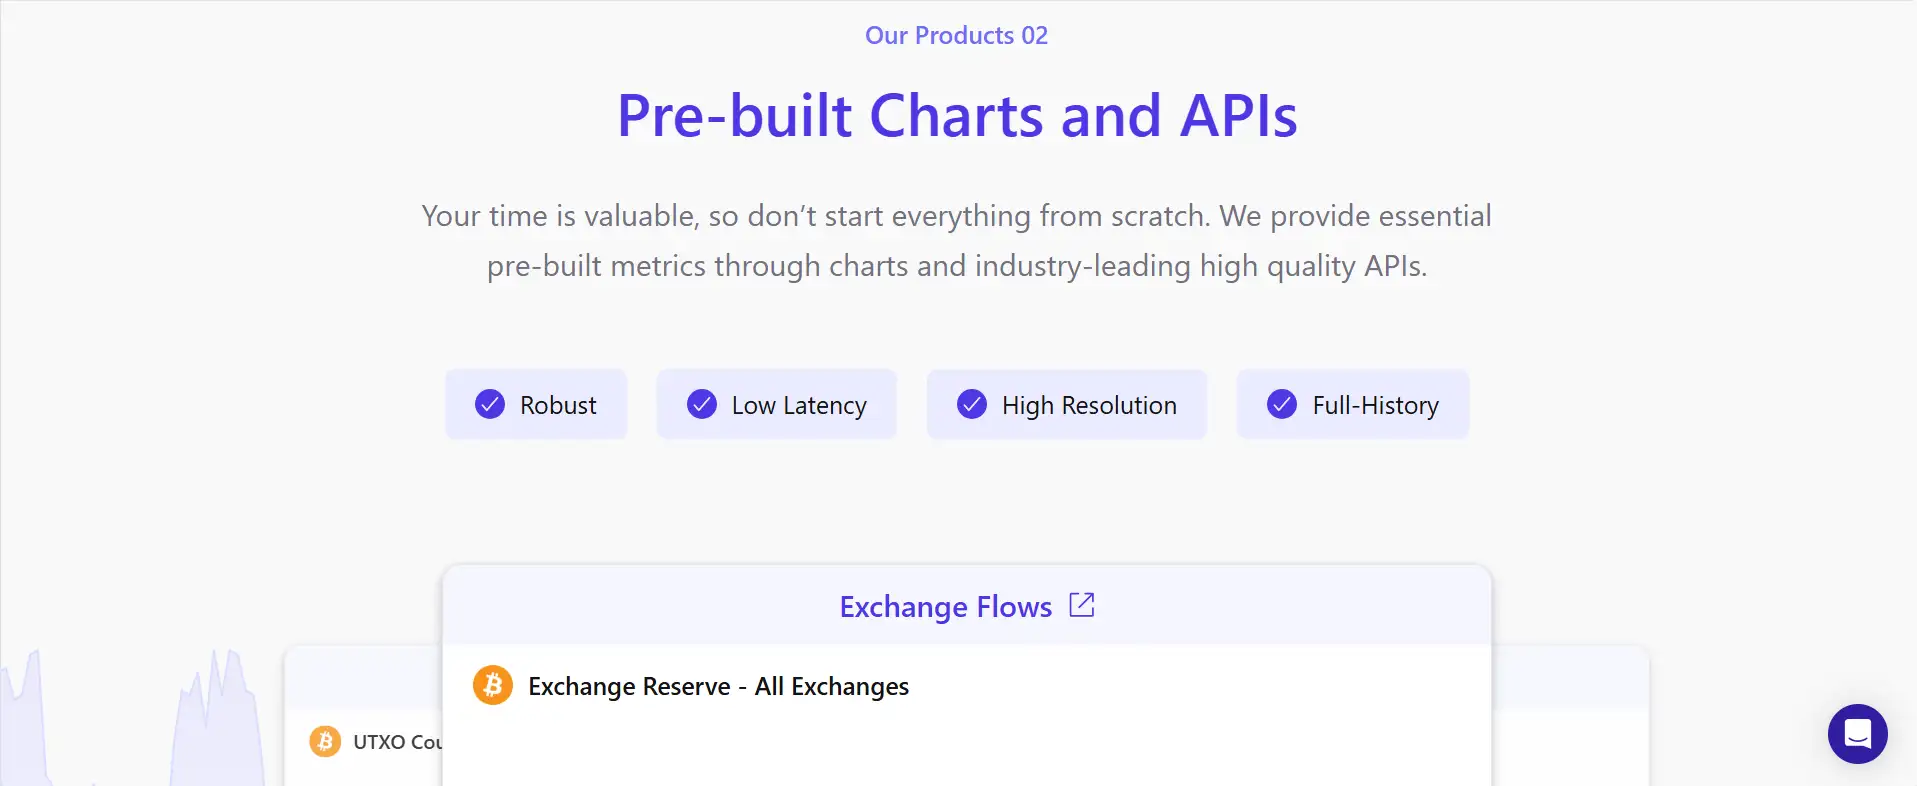Screen dimensions: 1917x786
Task: Click the checkmark icon beside Low Latency
Action: [x=702, y=404]
